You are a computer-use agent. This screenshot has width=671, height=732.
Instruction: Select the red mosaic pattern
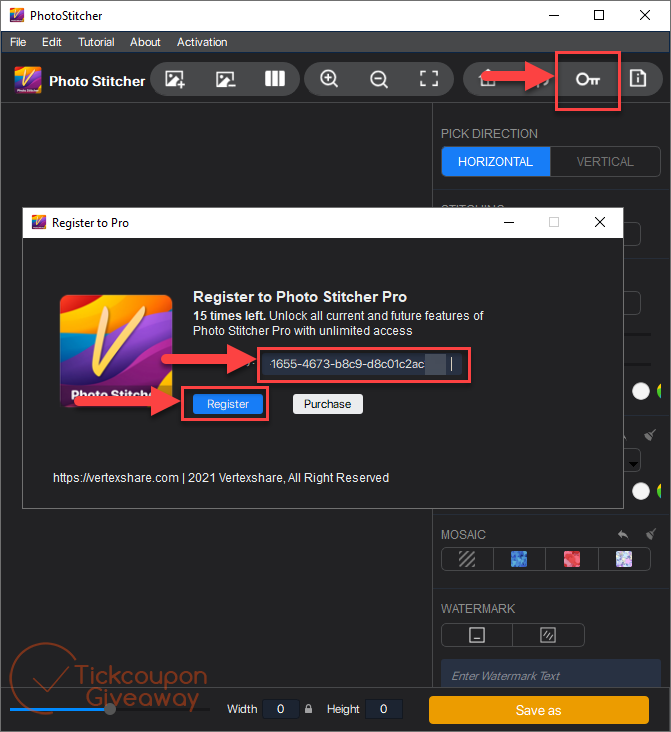coord(572,559)
